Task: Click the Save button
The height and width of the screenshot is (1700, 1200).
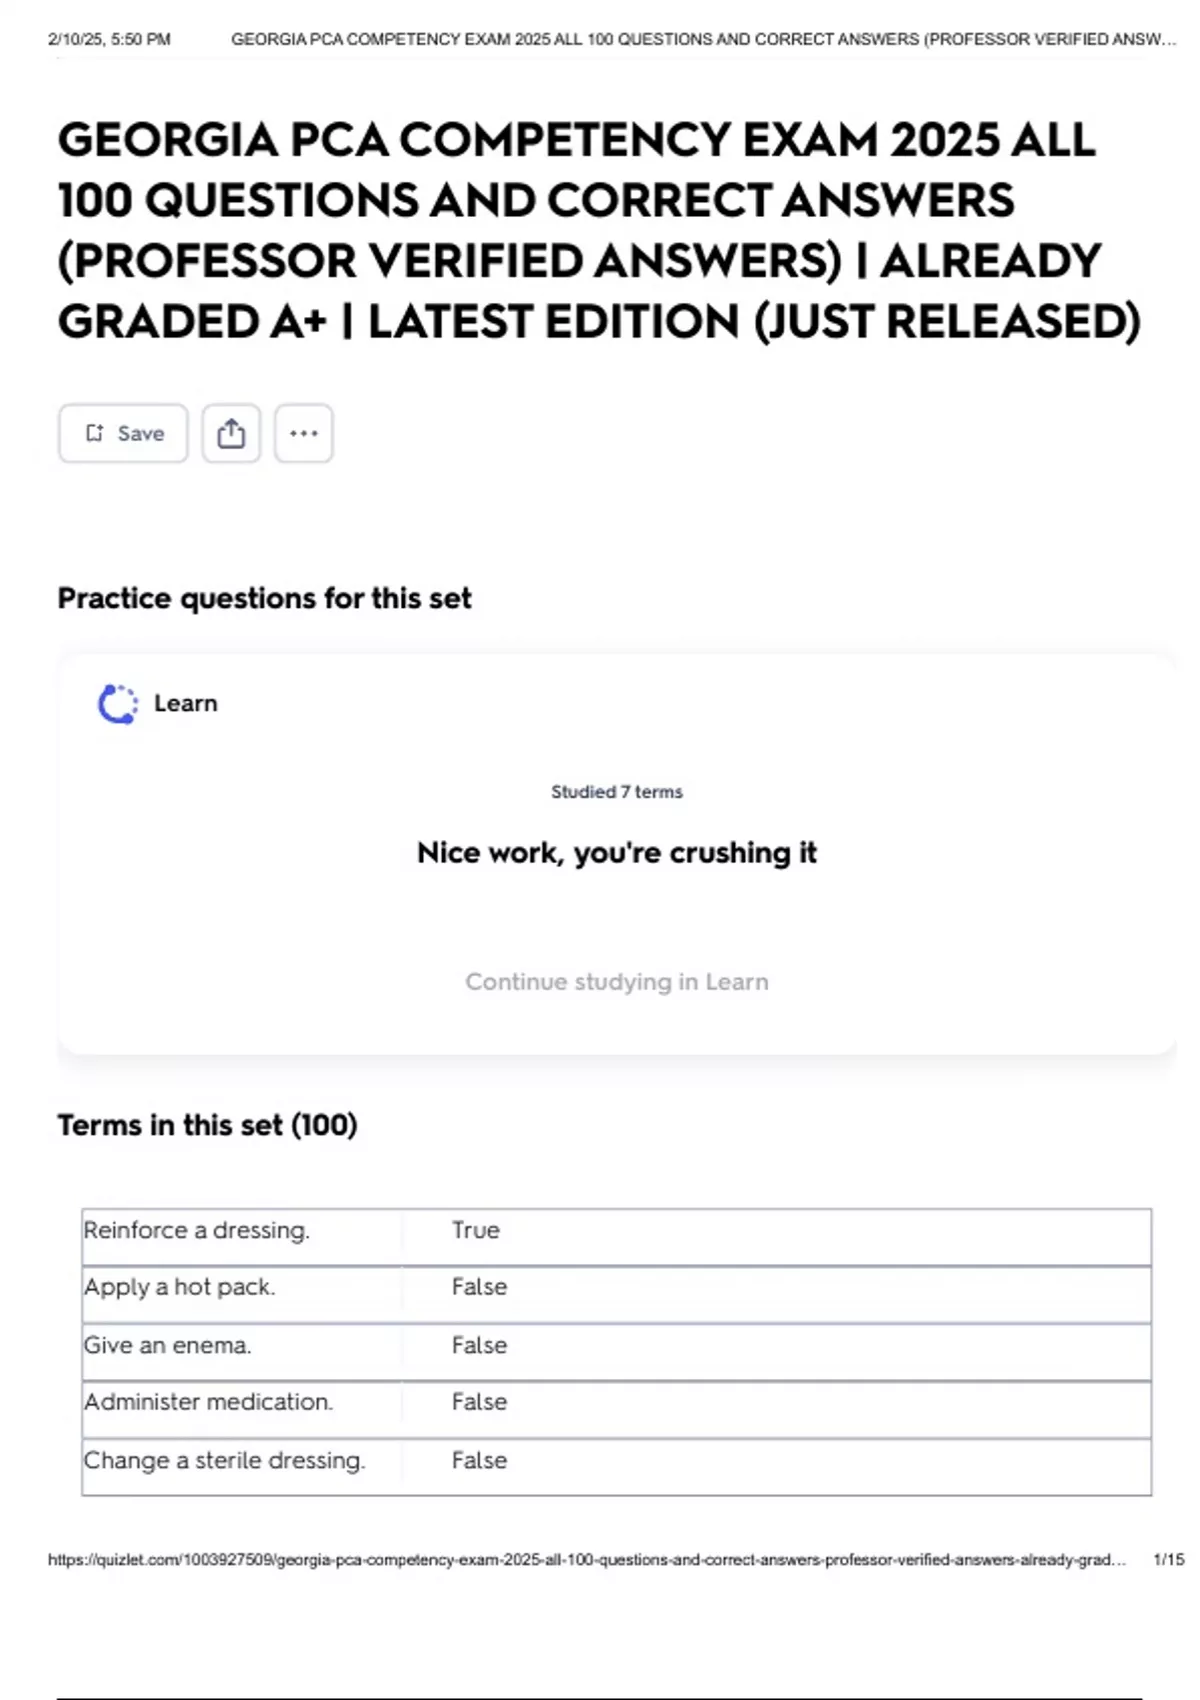Action: click(x=123, y=433)
